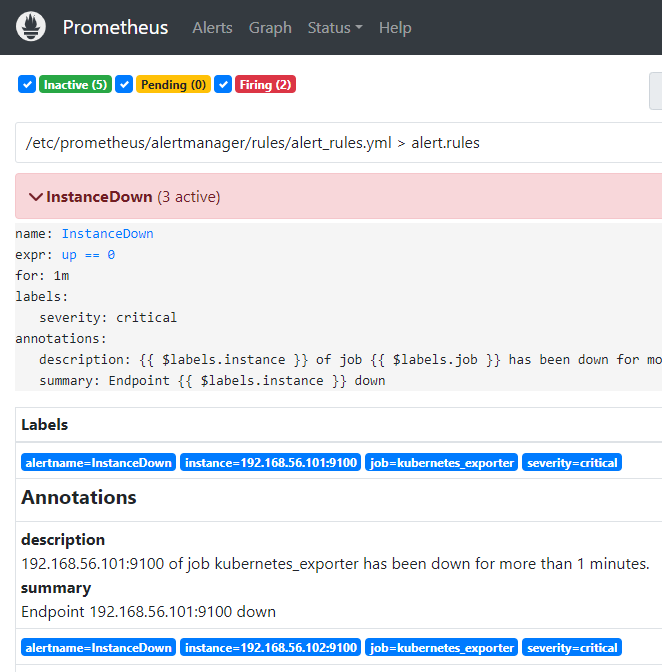Click the green Inactive (5) badge

(75, 84)
